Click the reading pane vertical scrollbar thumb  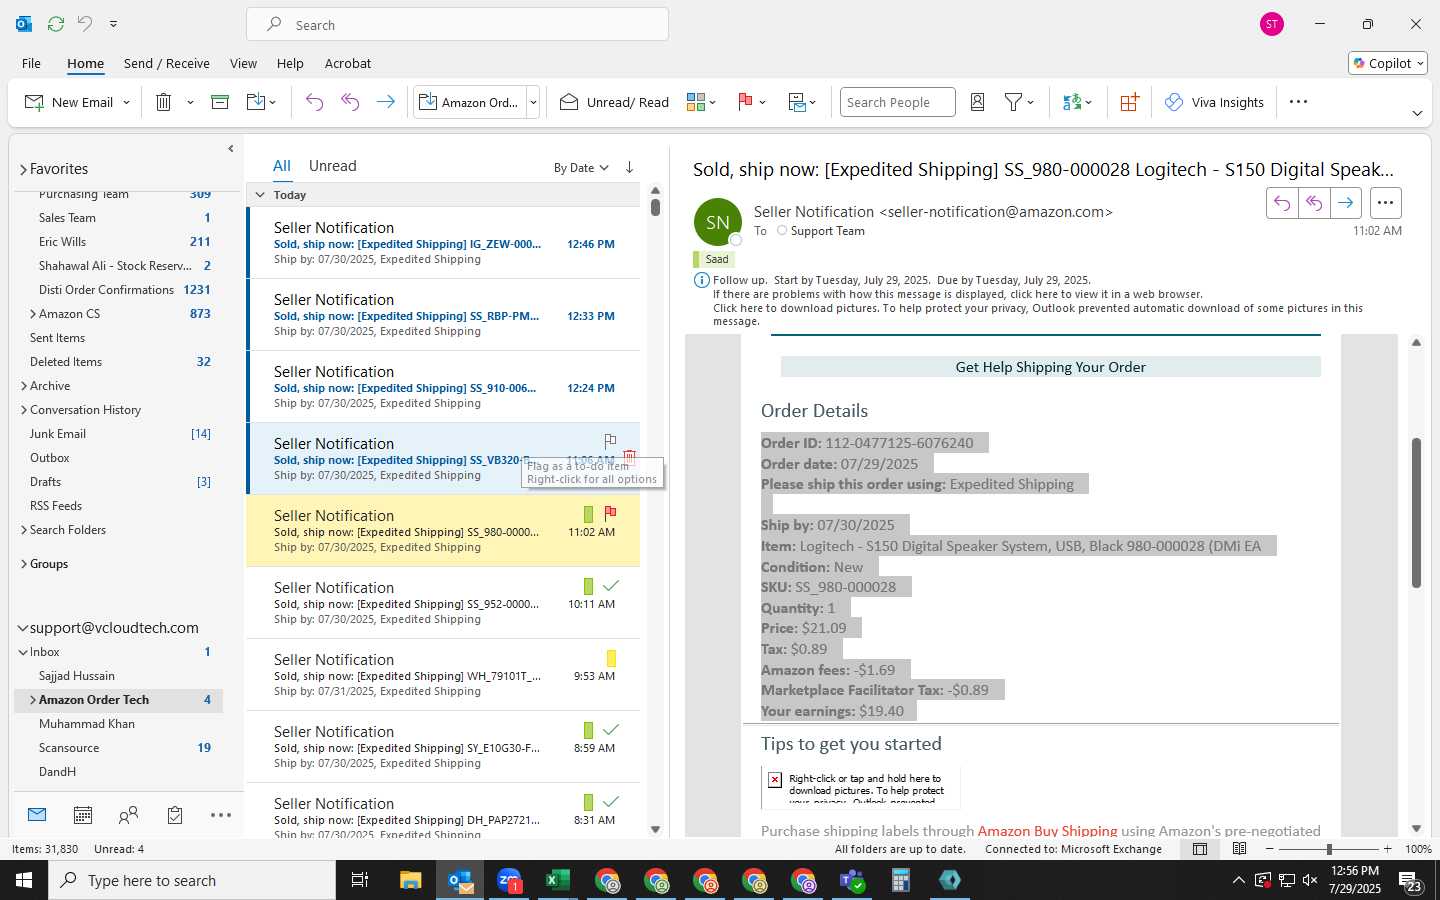click(x=1416, y=513)
